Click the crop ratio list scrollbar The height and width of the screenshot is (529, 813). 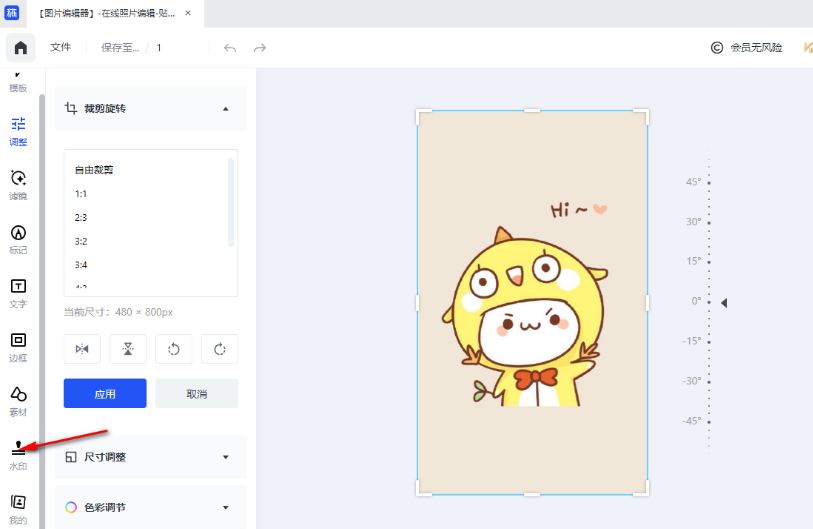point(231,203)
